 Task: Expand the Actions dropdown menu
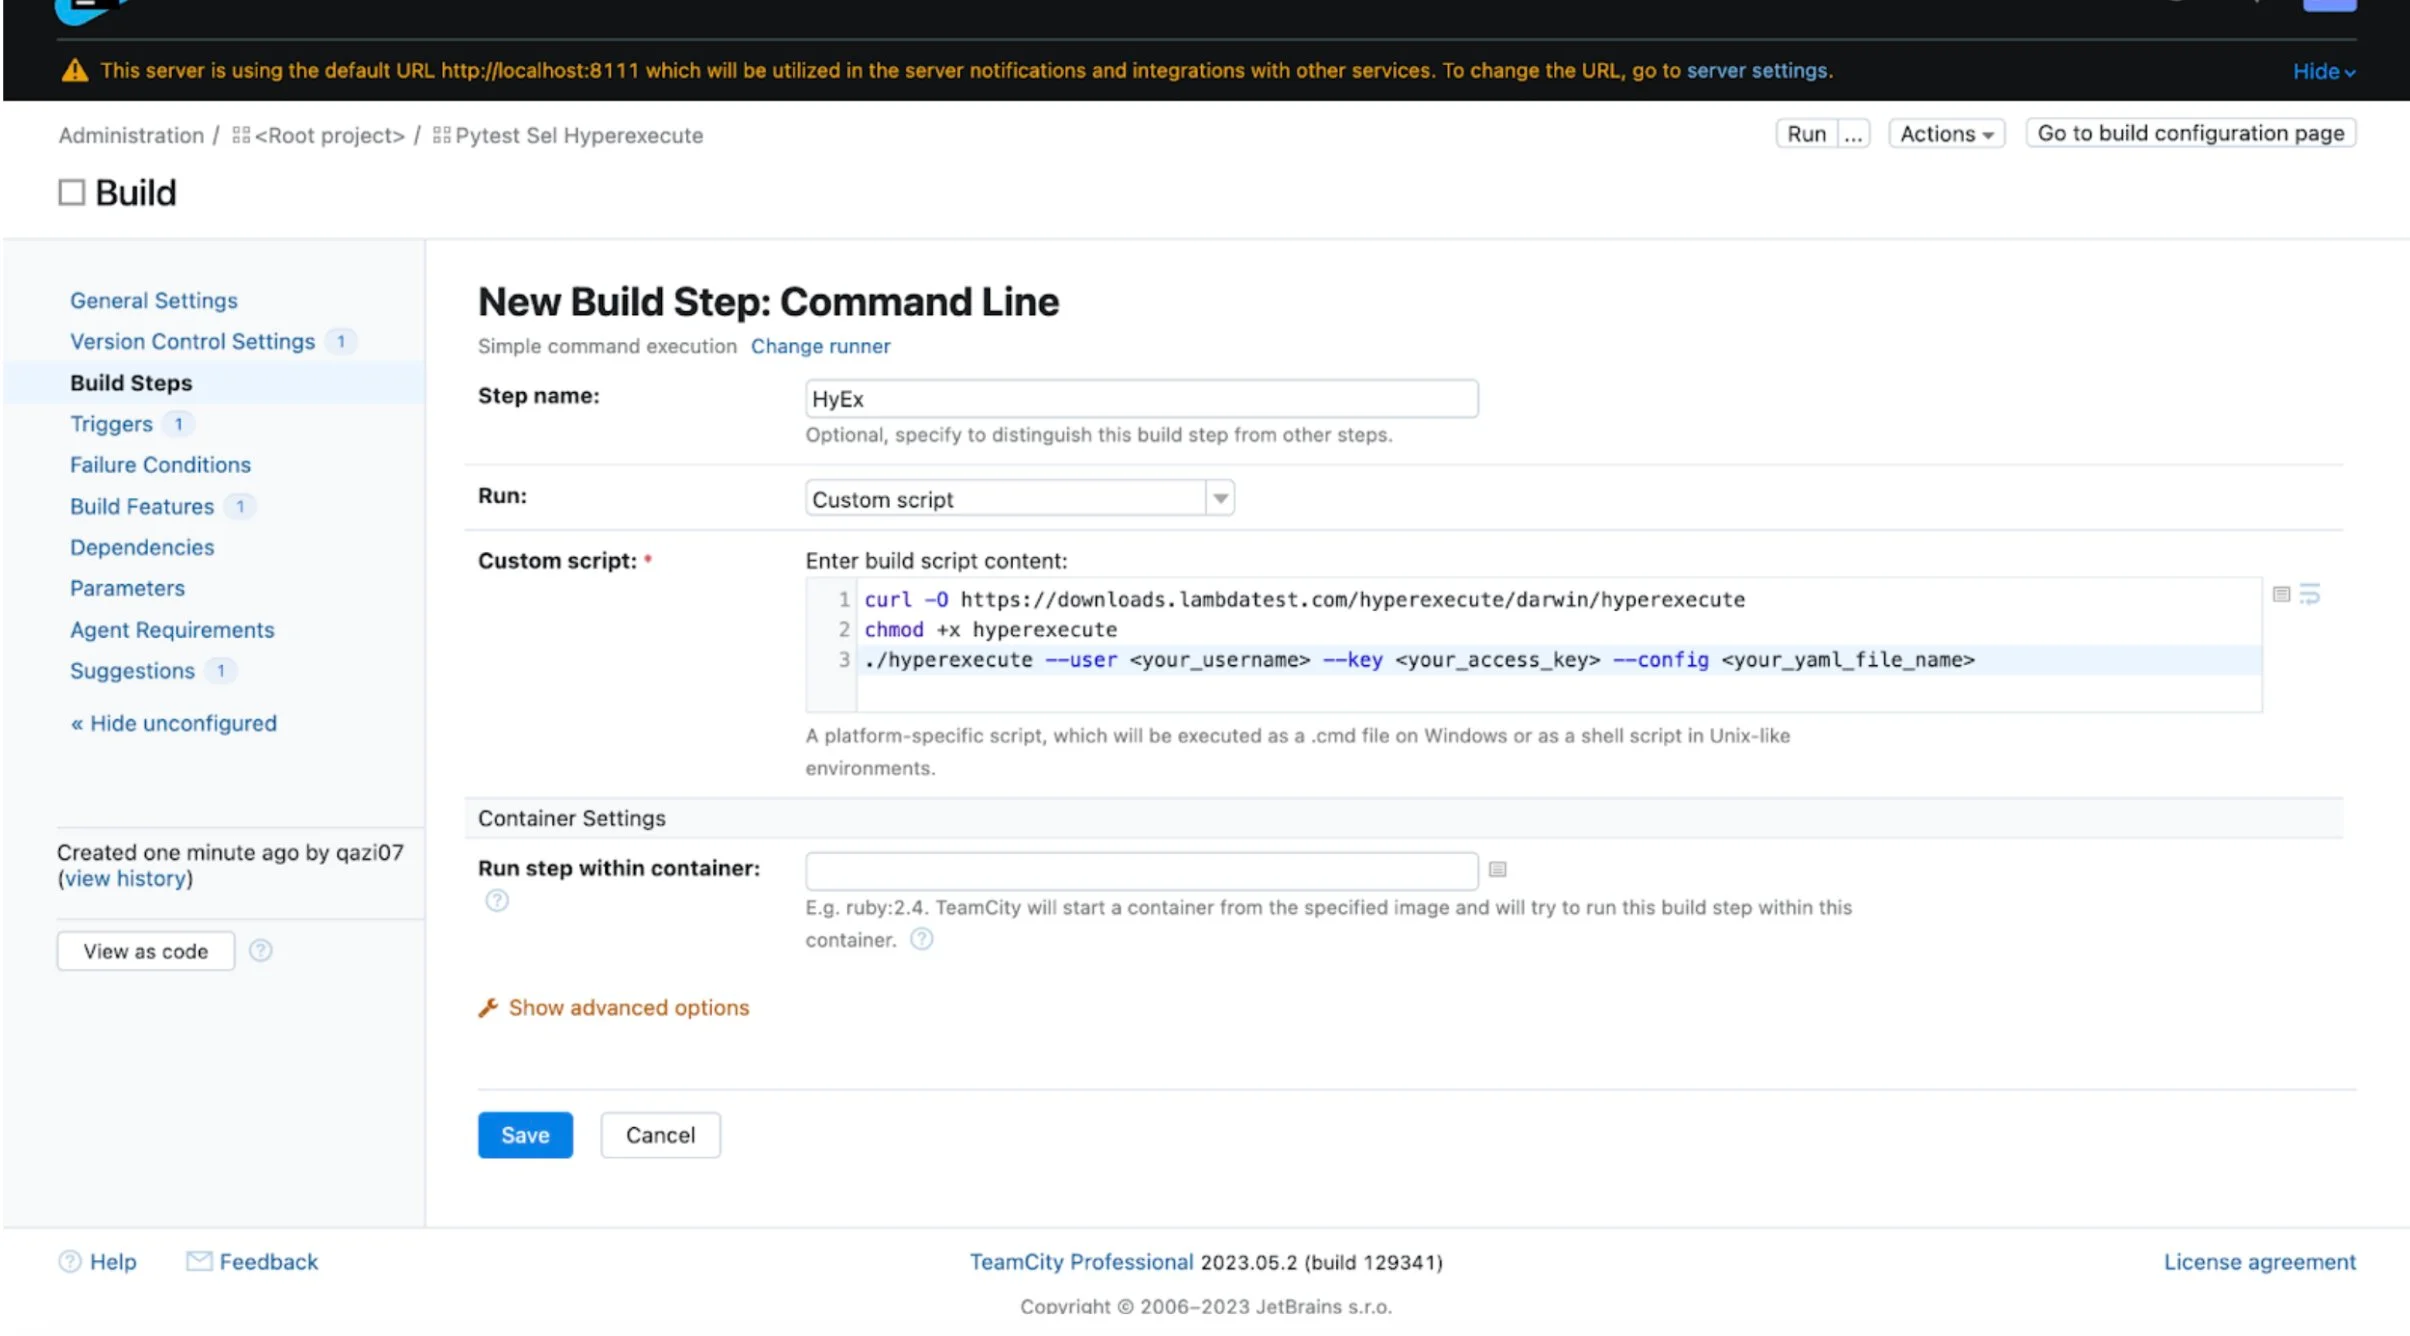pos(1945,134)
